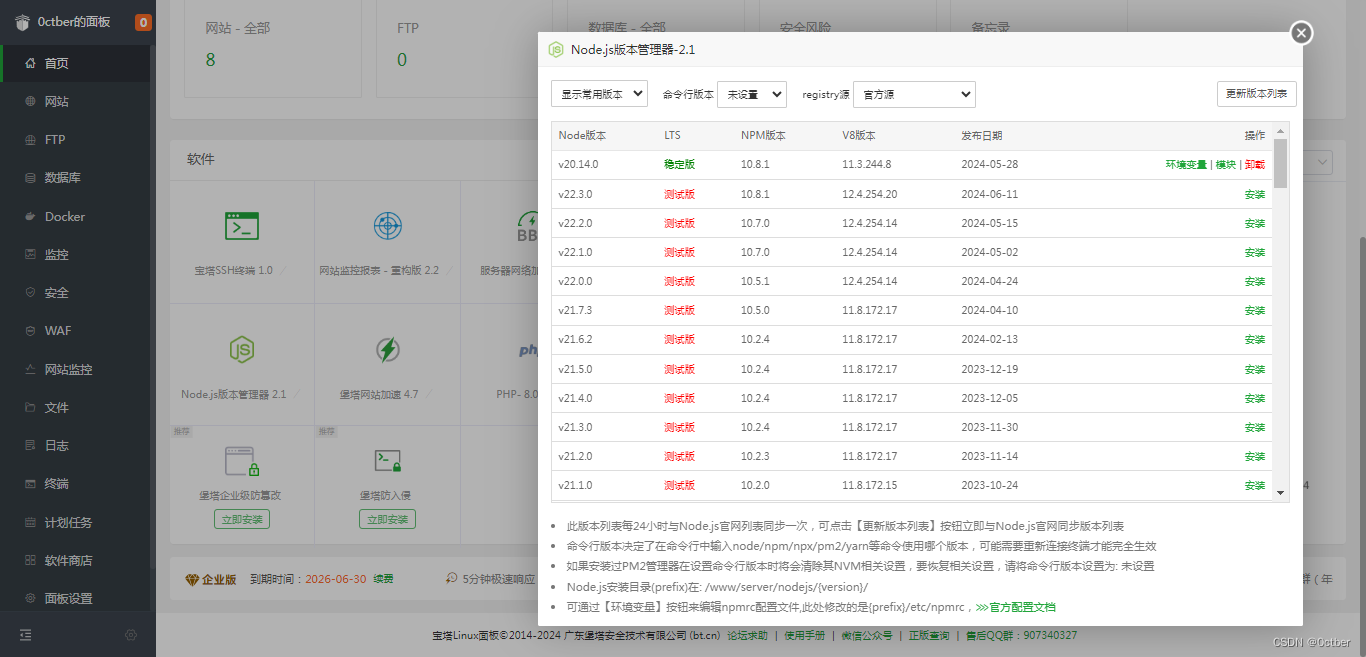Click 立即安装 under 堡塔企业级防篡改
This screenshot has height=657, width=1366.
pos(242,519)
